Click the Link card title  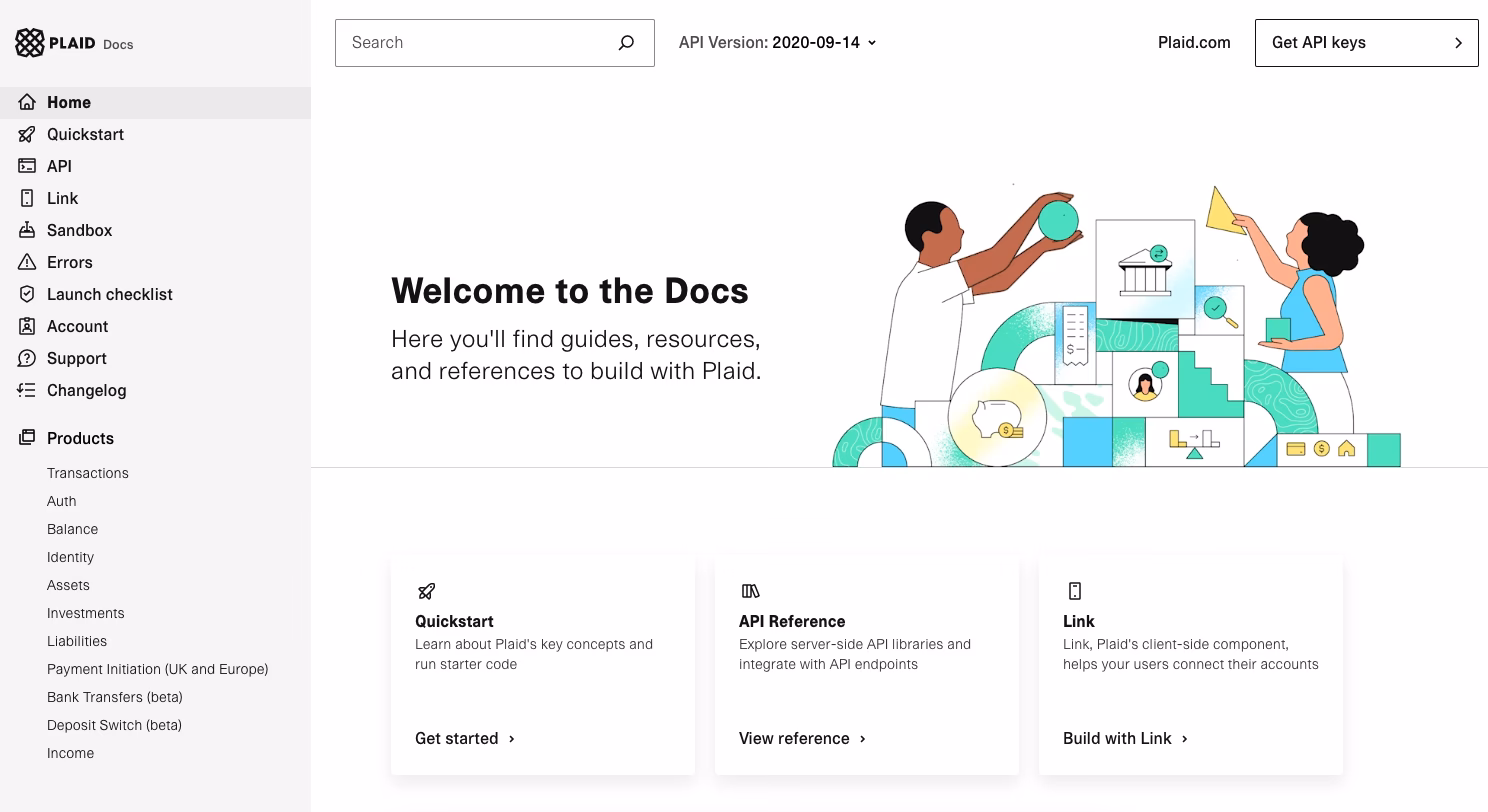coord(1078,621)
